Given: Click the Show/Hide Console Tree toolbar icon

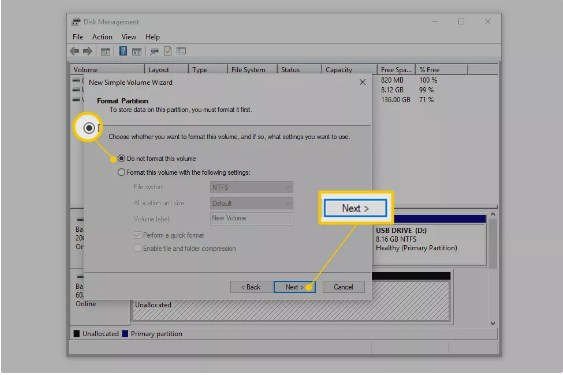Looking at the screenshot, I should [105, 52].
